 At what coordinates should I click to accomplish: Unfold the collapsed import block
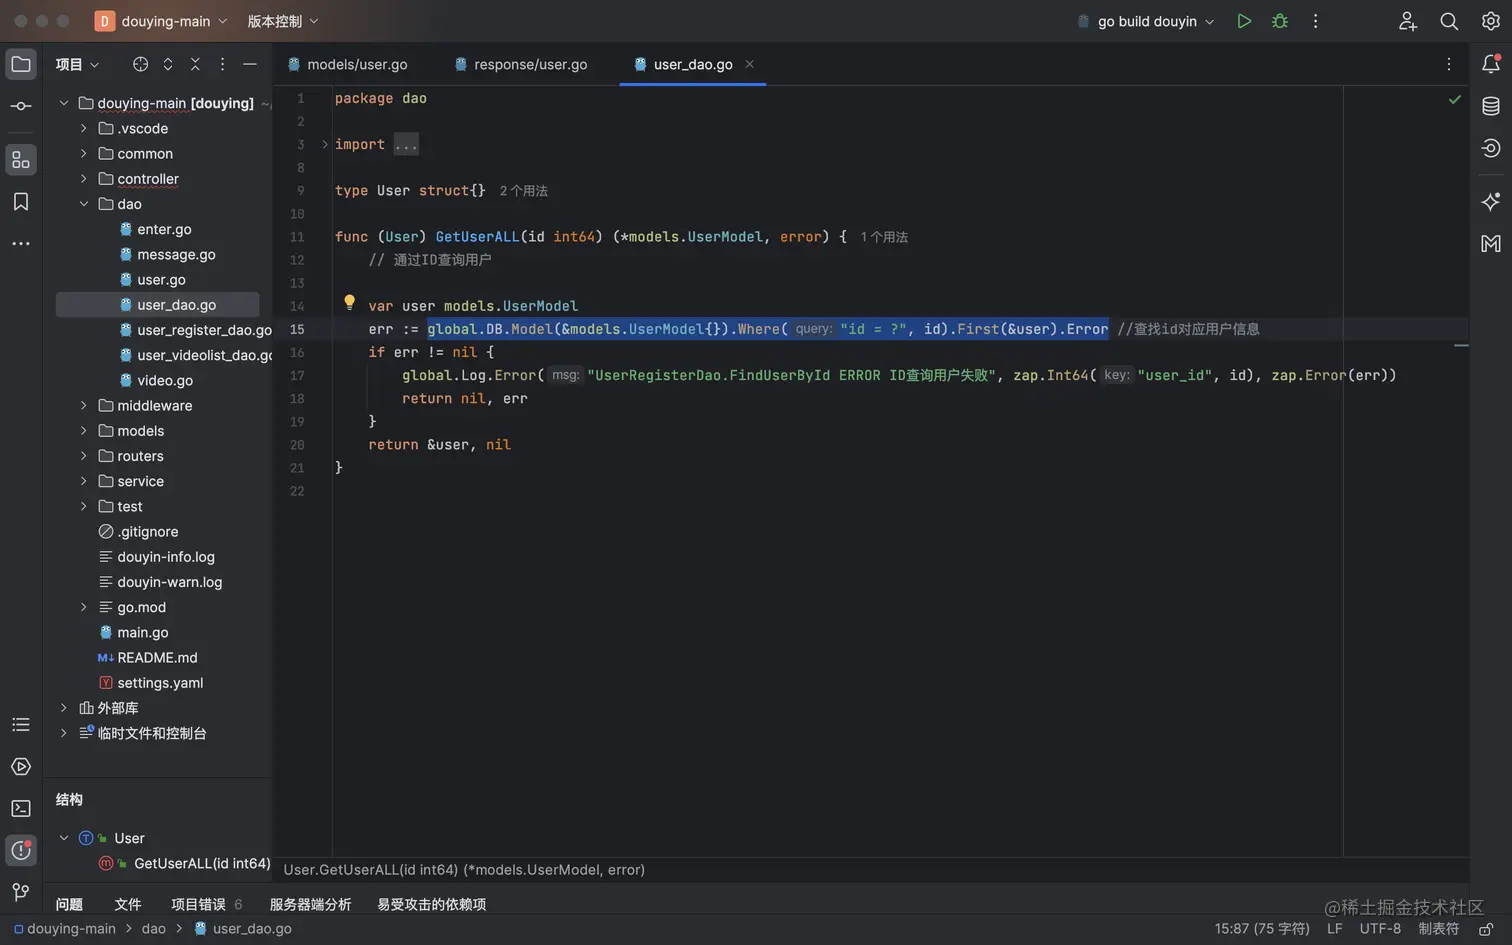(325, 144)
